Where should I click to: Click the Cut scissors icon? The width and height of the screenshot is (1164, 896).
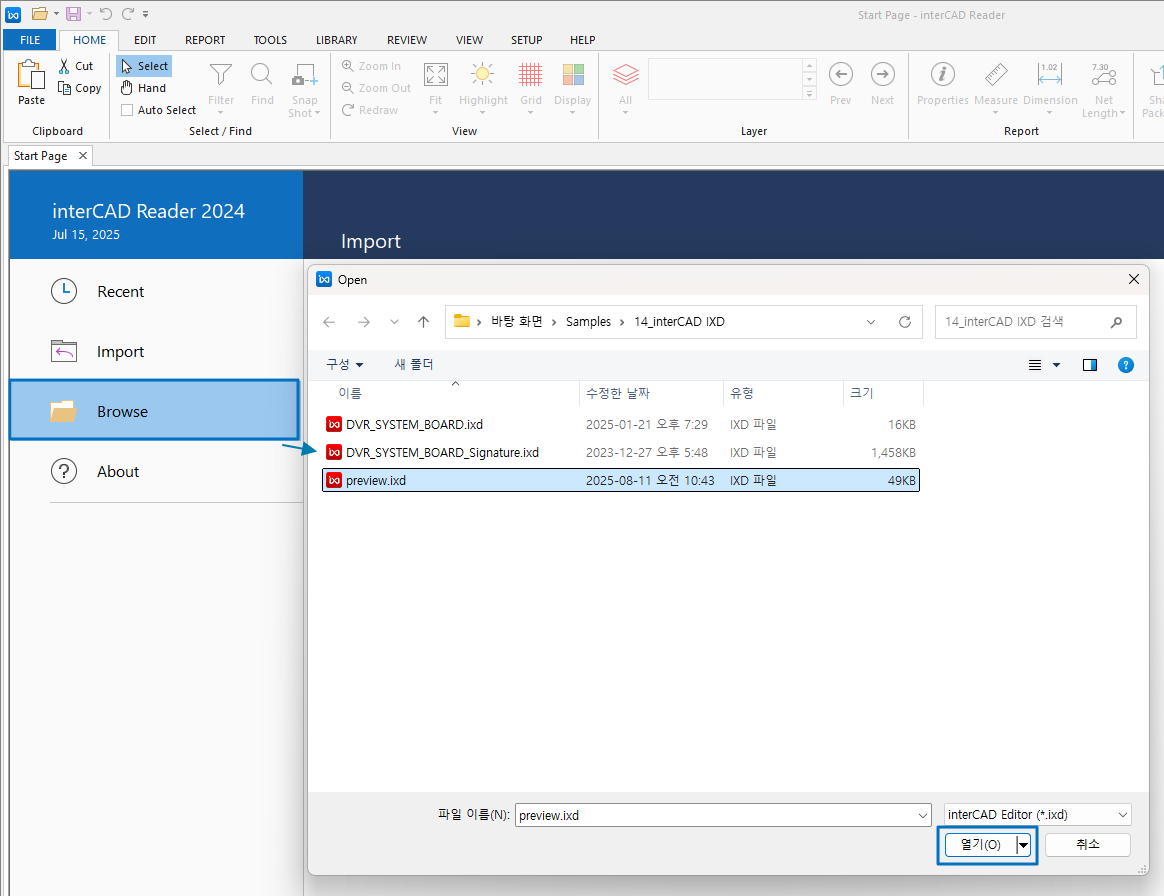click(x=65, y=66)
